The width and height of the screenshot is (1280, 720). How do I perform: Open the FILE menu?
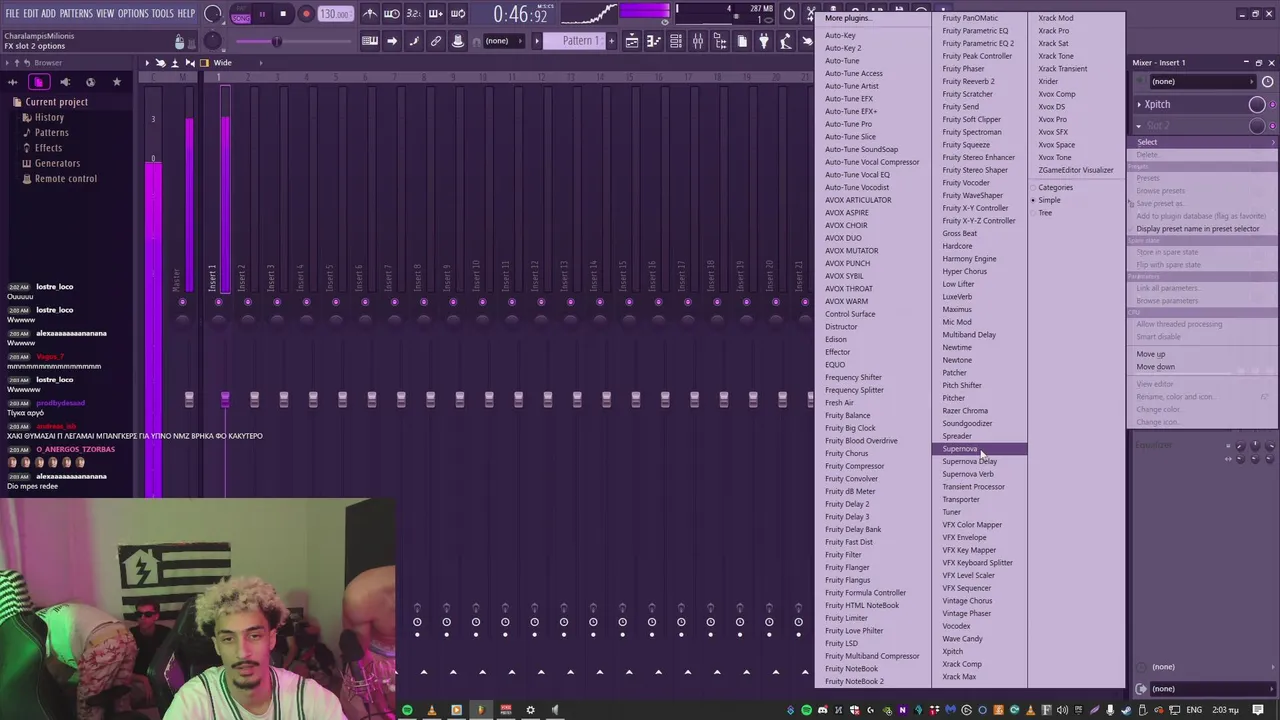[x=12, y=13]
